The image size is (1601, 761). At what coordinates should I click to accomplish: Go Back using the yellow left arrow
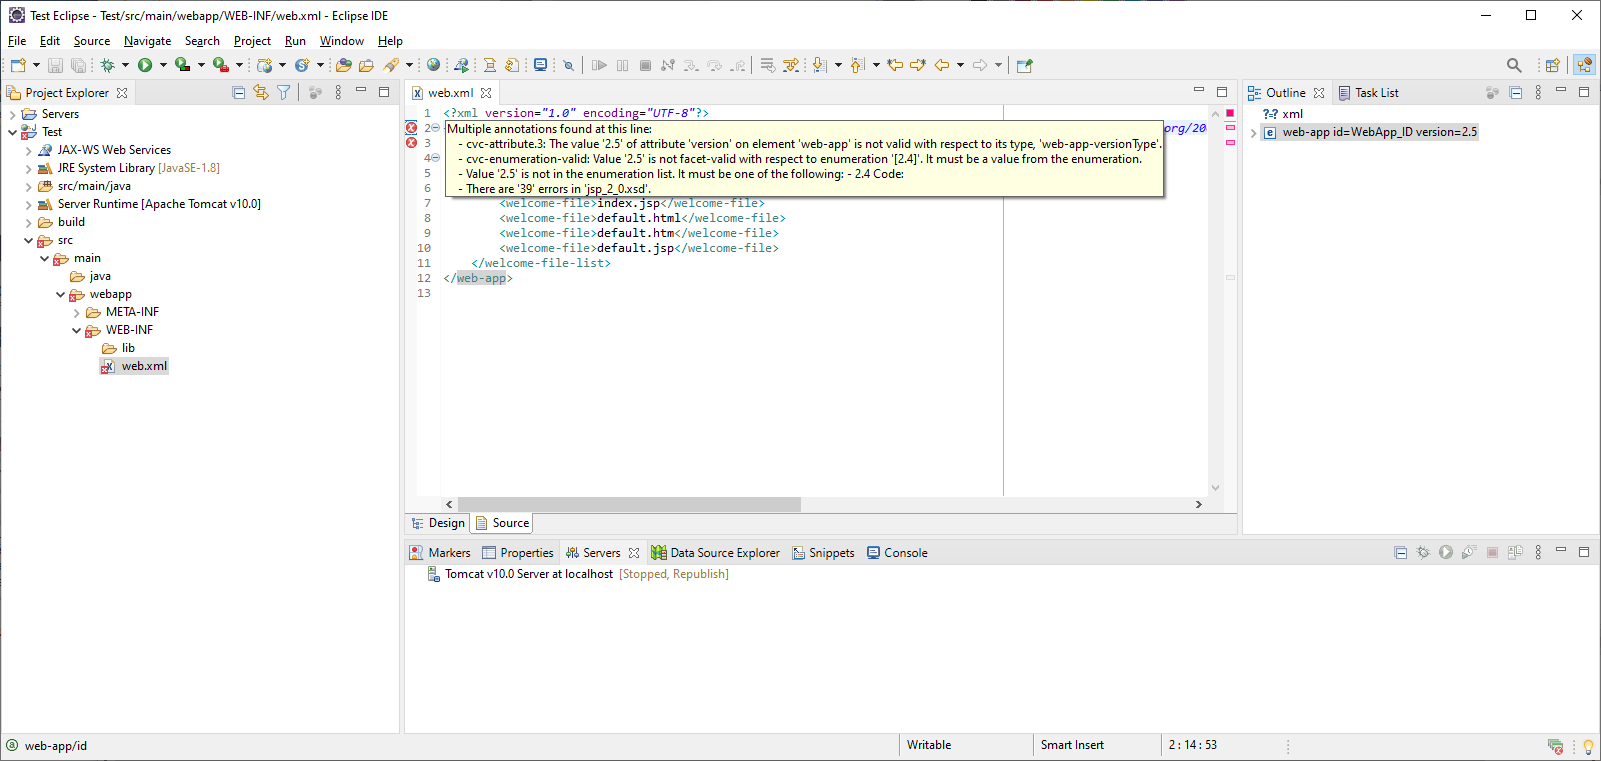point(942,65)
